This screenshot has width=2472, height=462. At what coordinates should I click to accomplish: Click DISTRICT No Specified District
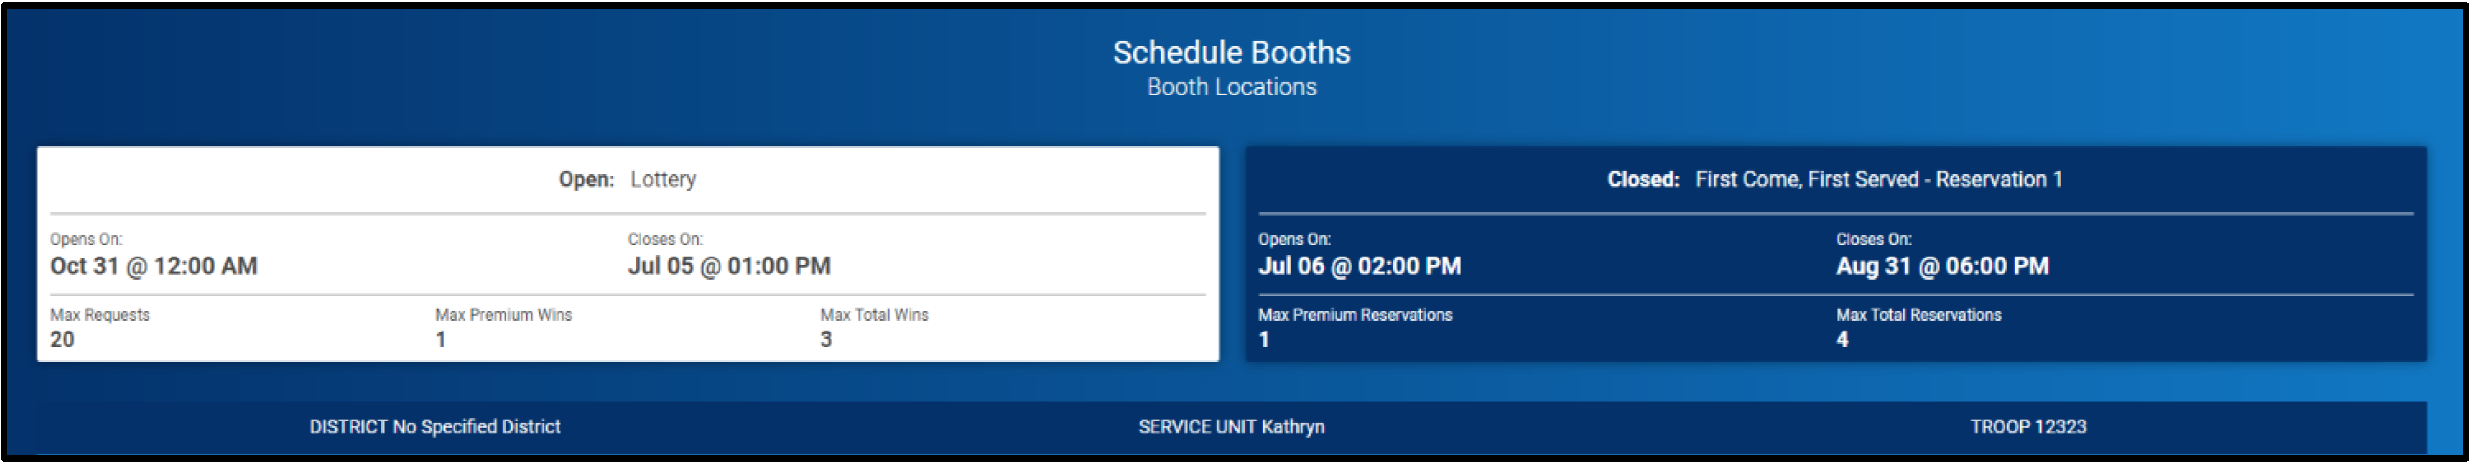pos(435,427)
